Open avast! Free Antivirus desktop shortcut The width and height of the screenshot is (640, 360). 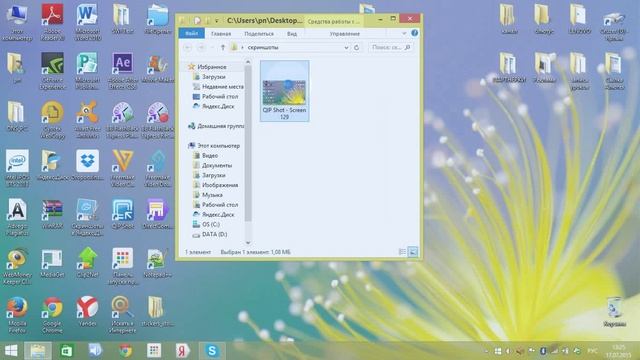[87, 120]
